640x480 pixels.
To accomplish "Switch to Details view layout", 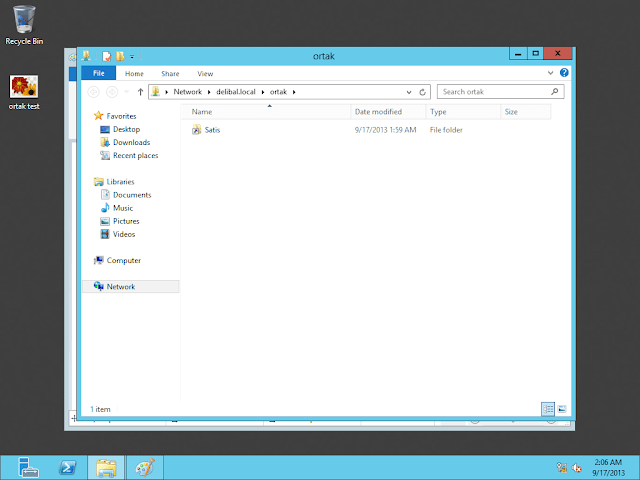I will click(x=548, y=409).
